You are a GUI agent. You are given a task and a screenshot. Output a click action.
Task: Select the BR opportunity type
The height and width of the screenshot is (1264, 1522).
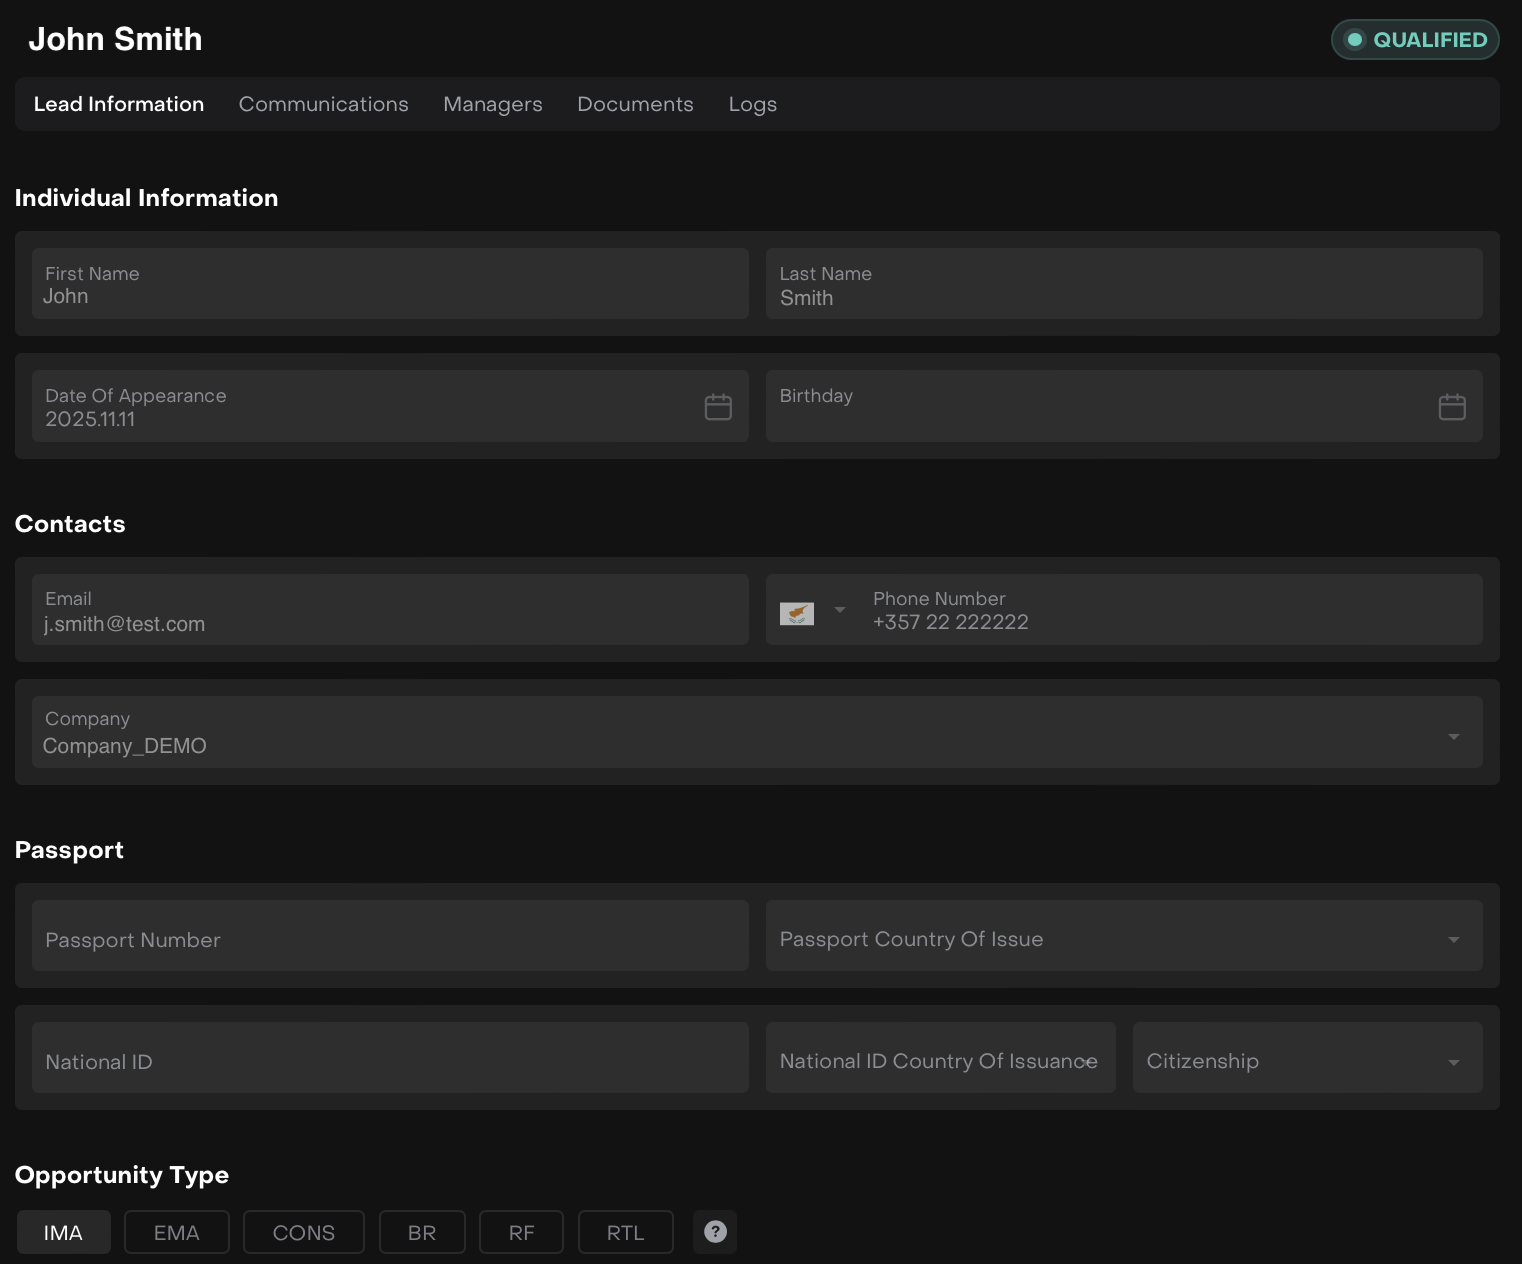[x=422, y=1232]
